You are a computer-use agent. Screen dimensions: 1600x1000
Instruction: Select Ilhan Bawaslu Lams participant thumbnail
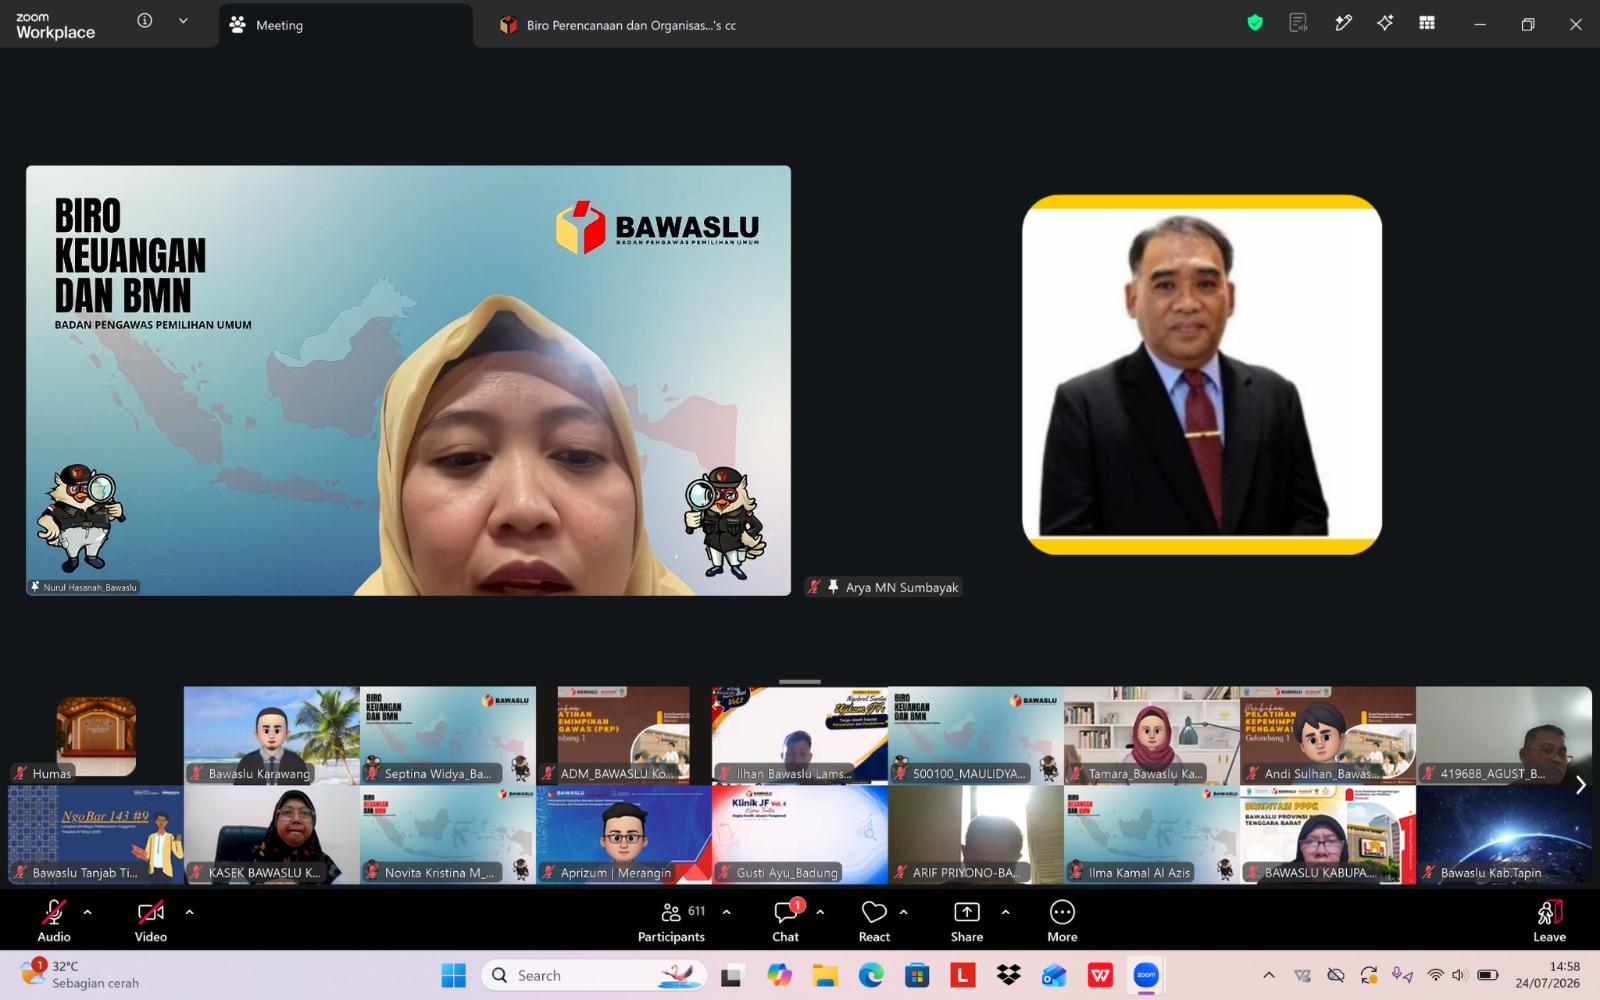(800, 736)
